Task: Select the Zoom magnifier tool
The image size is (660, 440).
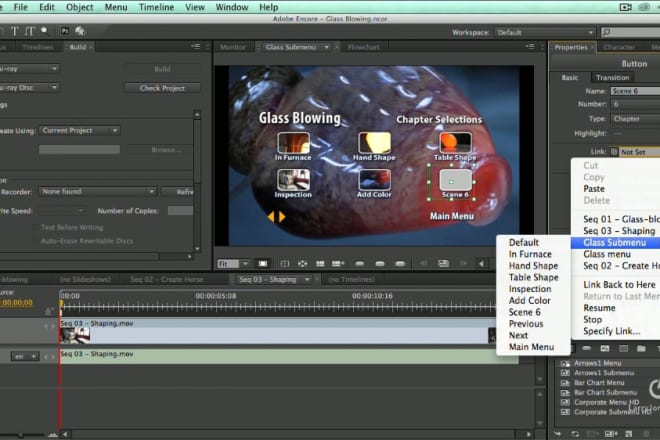Action: coord(44,31)
